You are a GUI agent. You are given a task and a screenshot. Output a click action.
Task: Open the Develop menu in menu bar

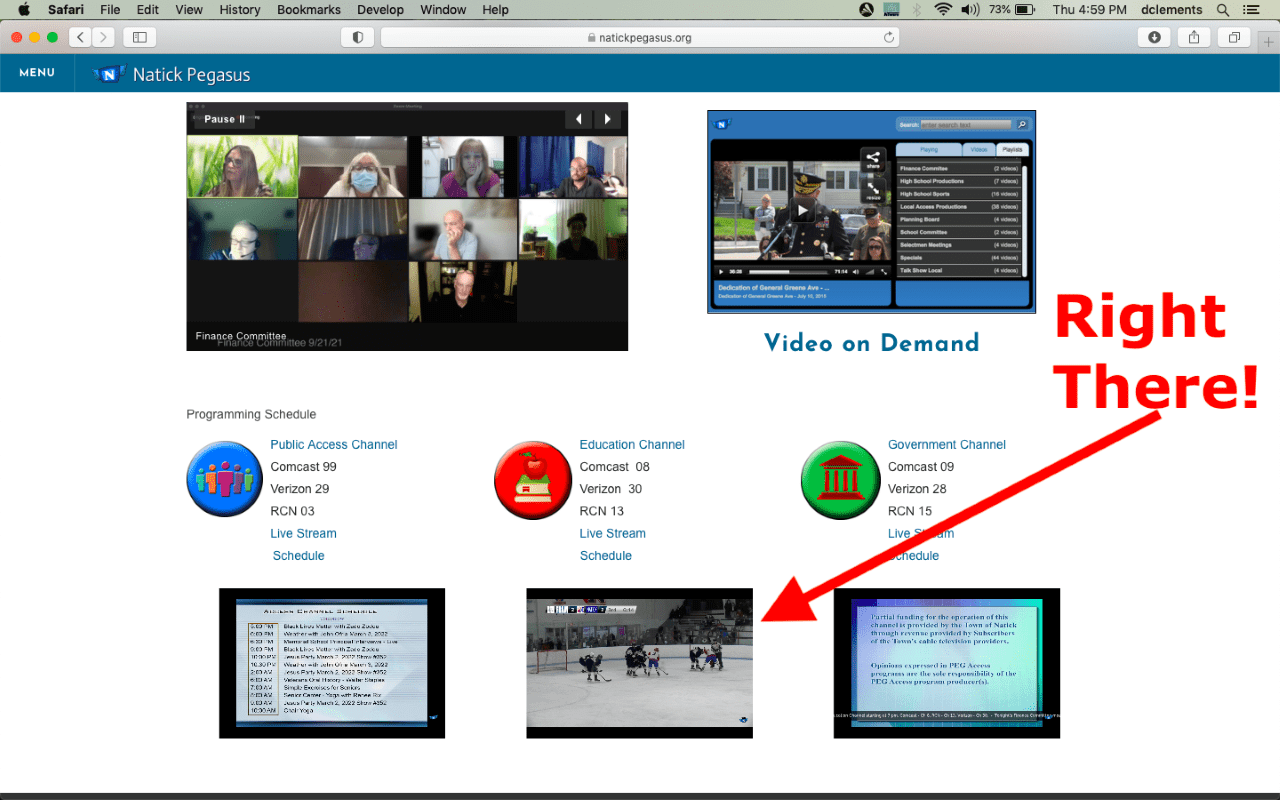[x=381, y=10]
